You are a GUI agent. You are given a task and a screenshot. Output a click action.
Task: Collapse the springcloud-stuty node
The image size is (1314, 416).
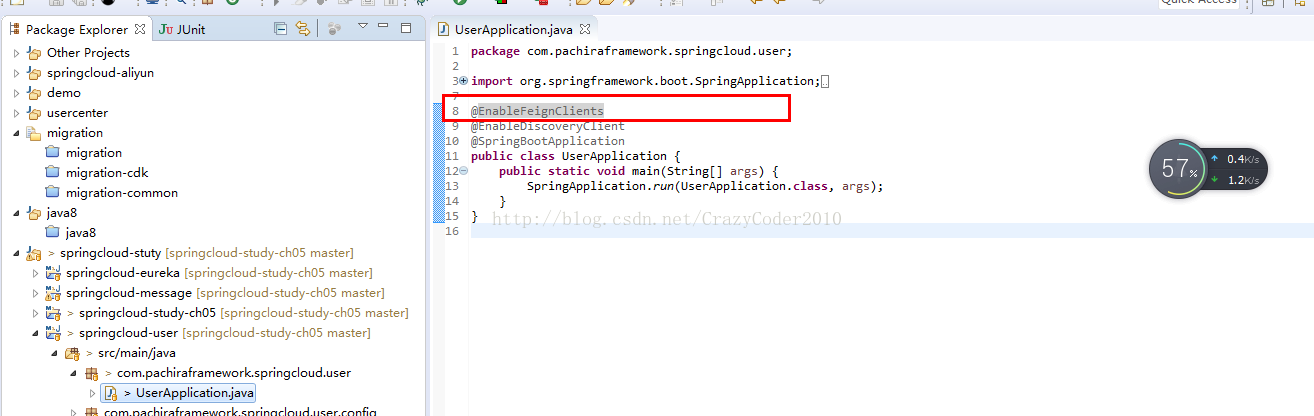coord(17,252)
